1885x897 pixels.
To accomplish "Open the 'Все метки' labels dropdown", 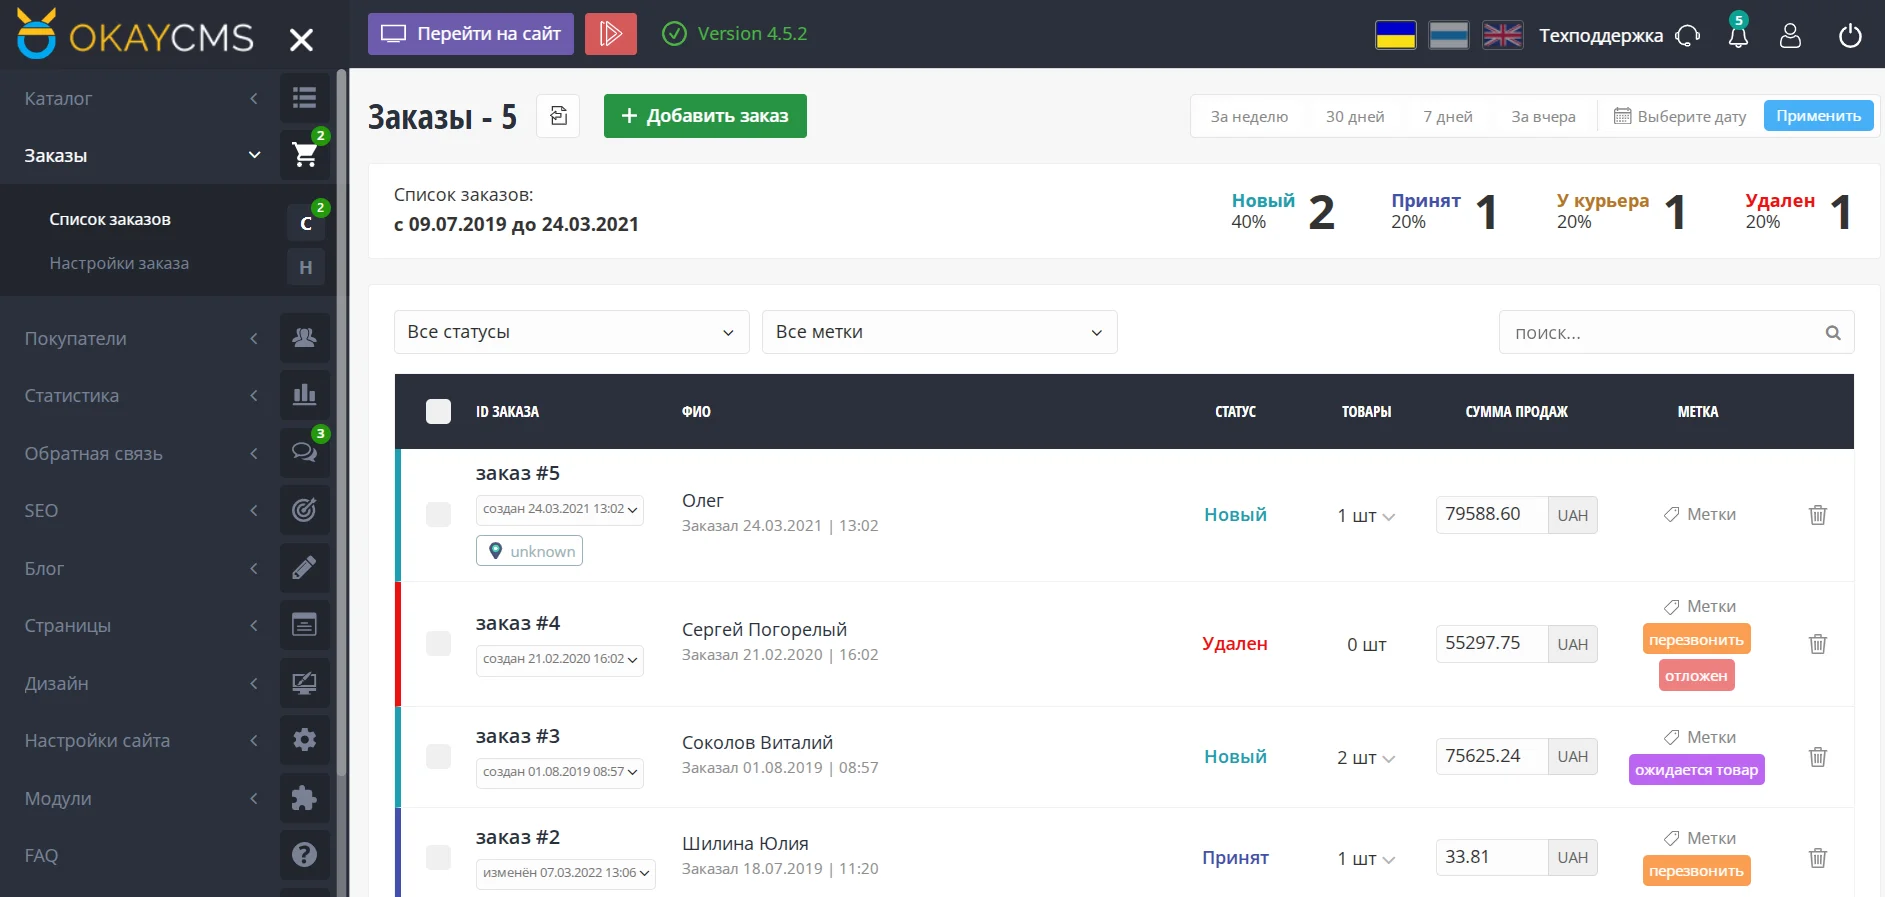I will [940, 332].
